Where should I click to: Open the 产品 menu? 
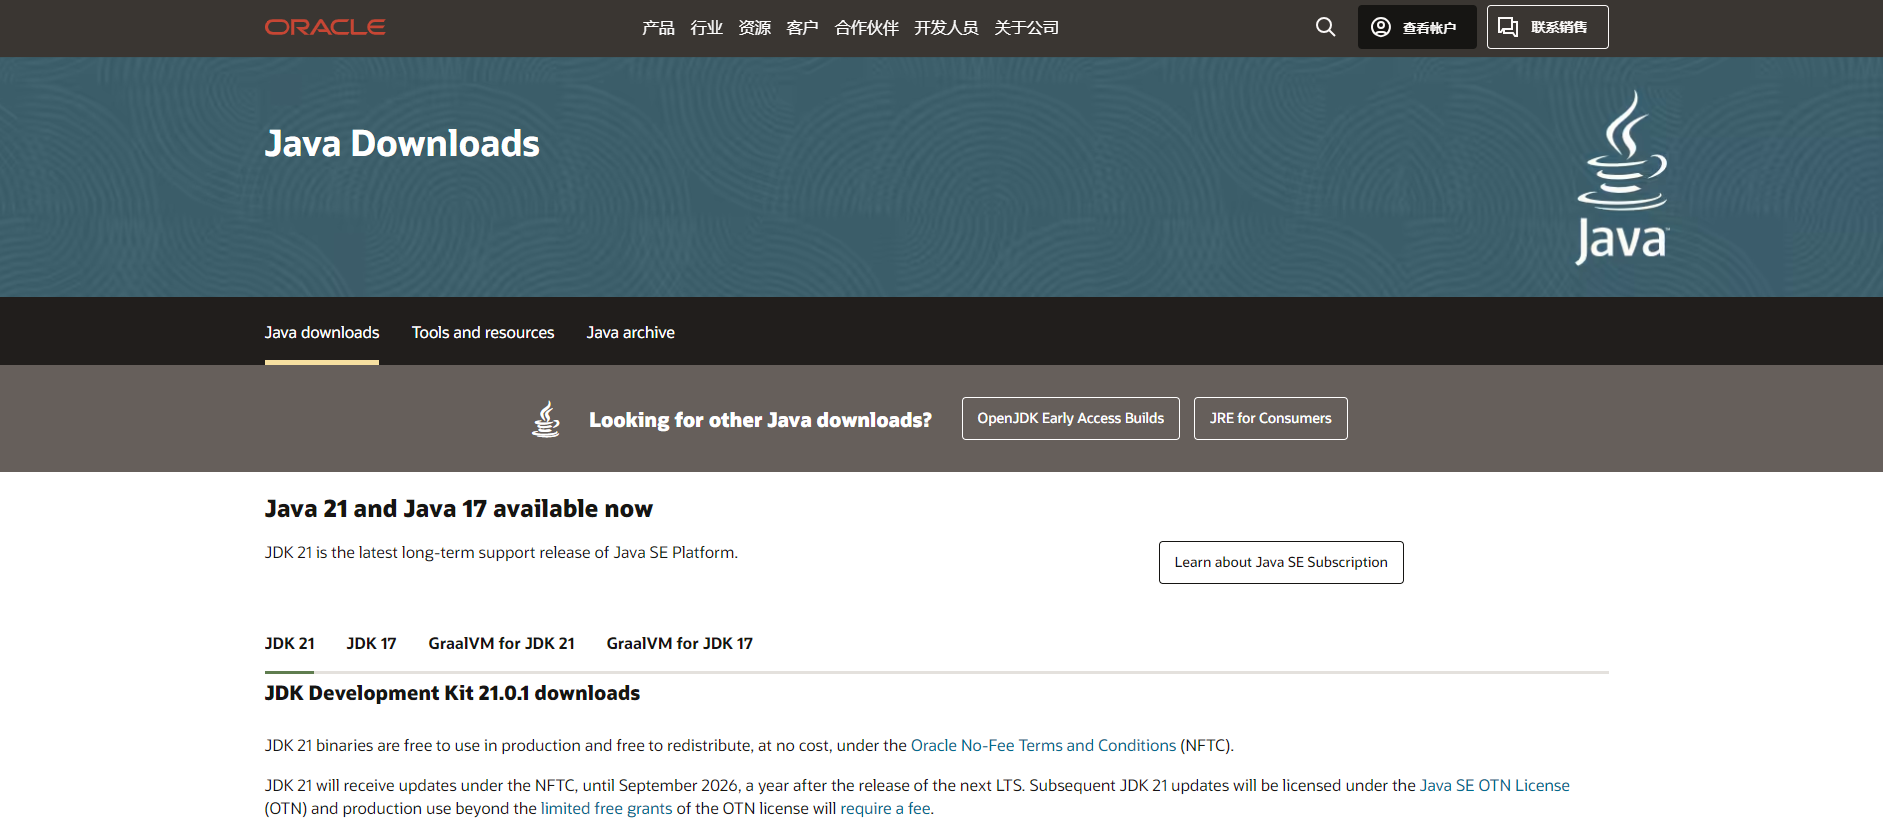tap(658, 28)
